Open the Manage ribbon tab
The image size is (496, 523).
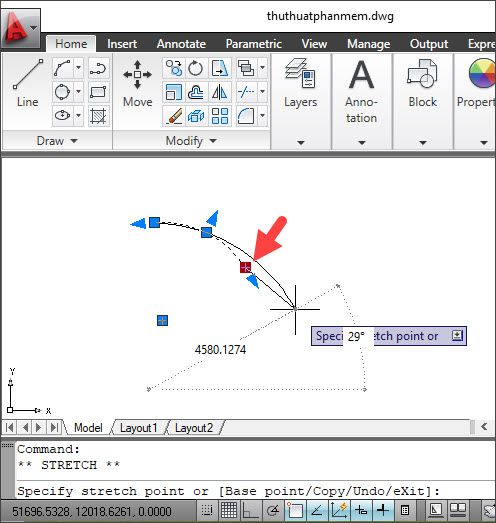[x=369, y=44]
